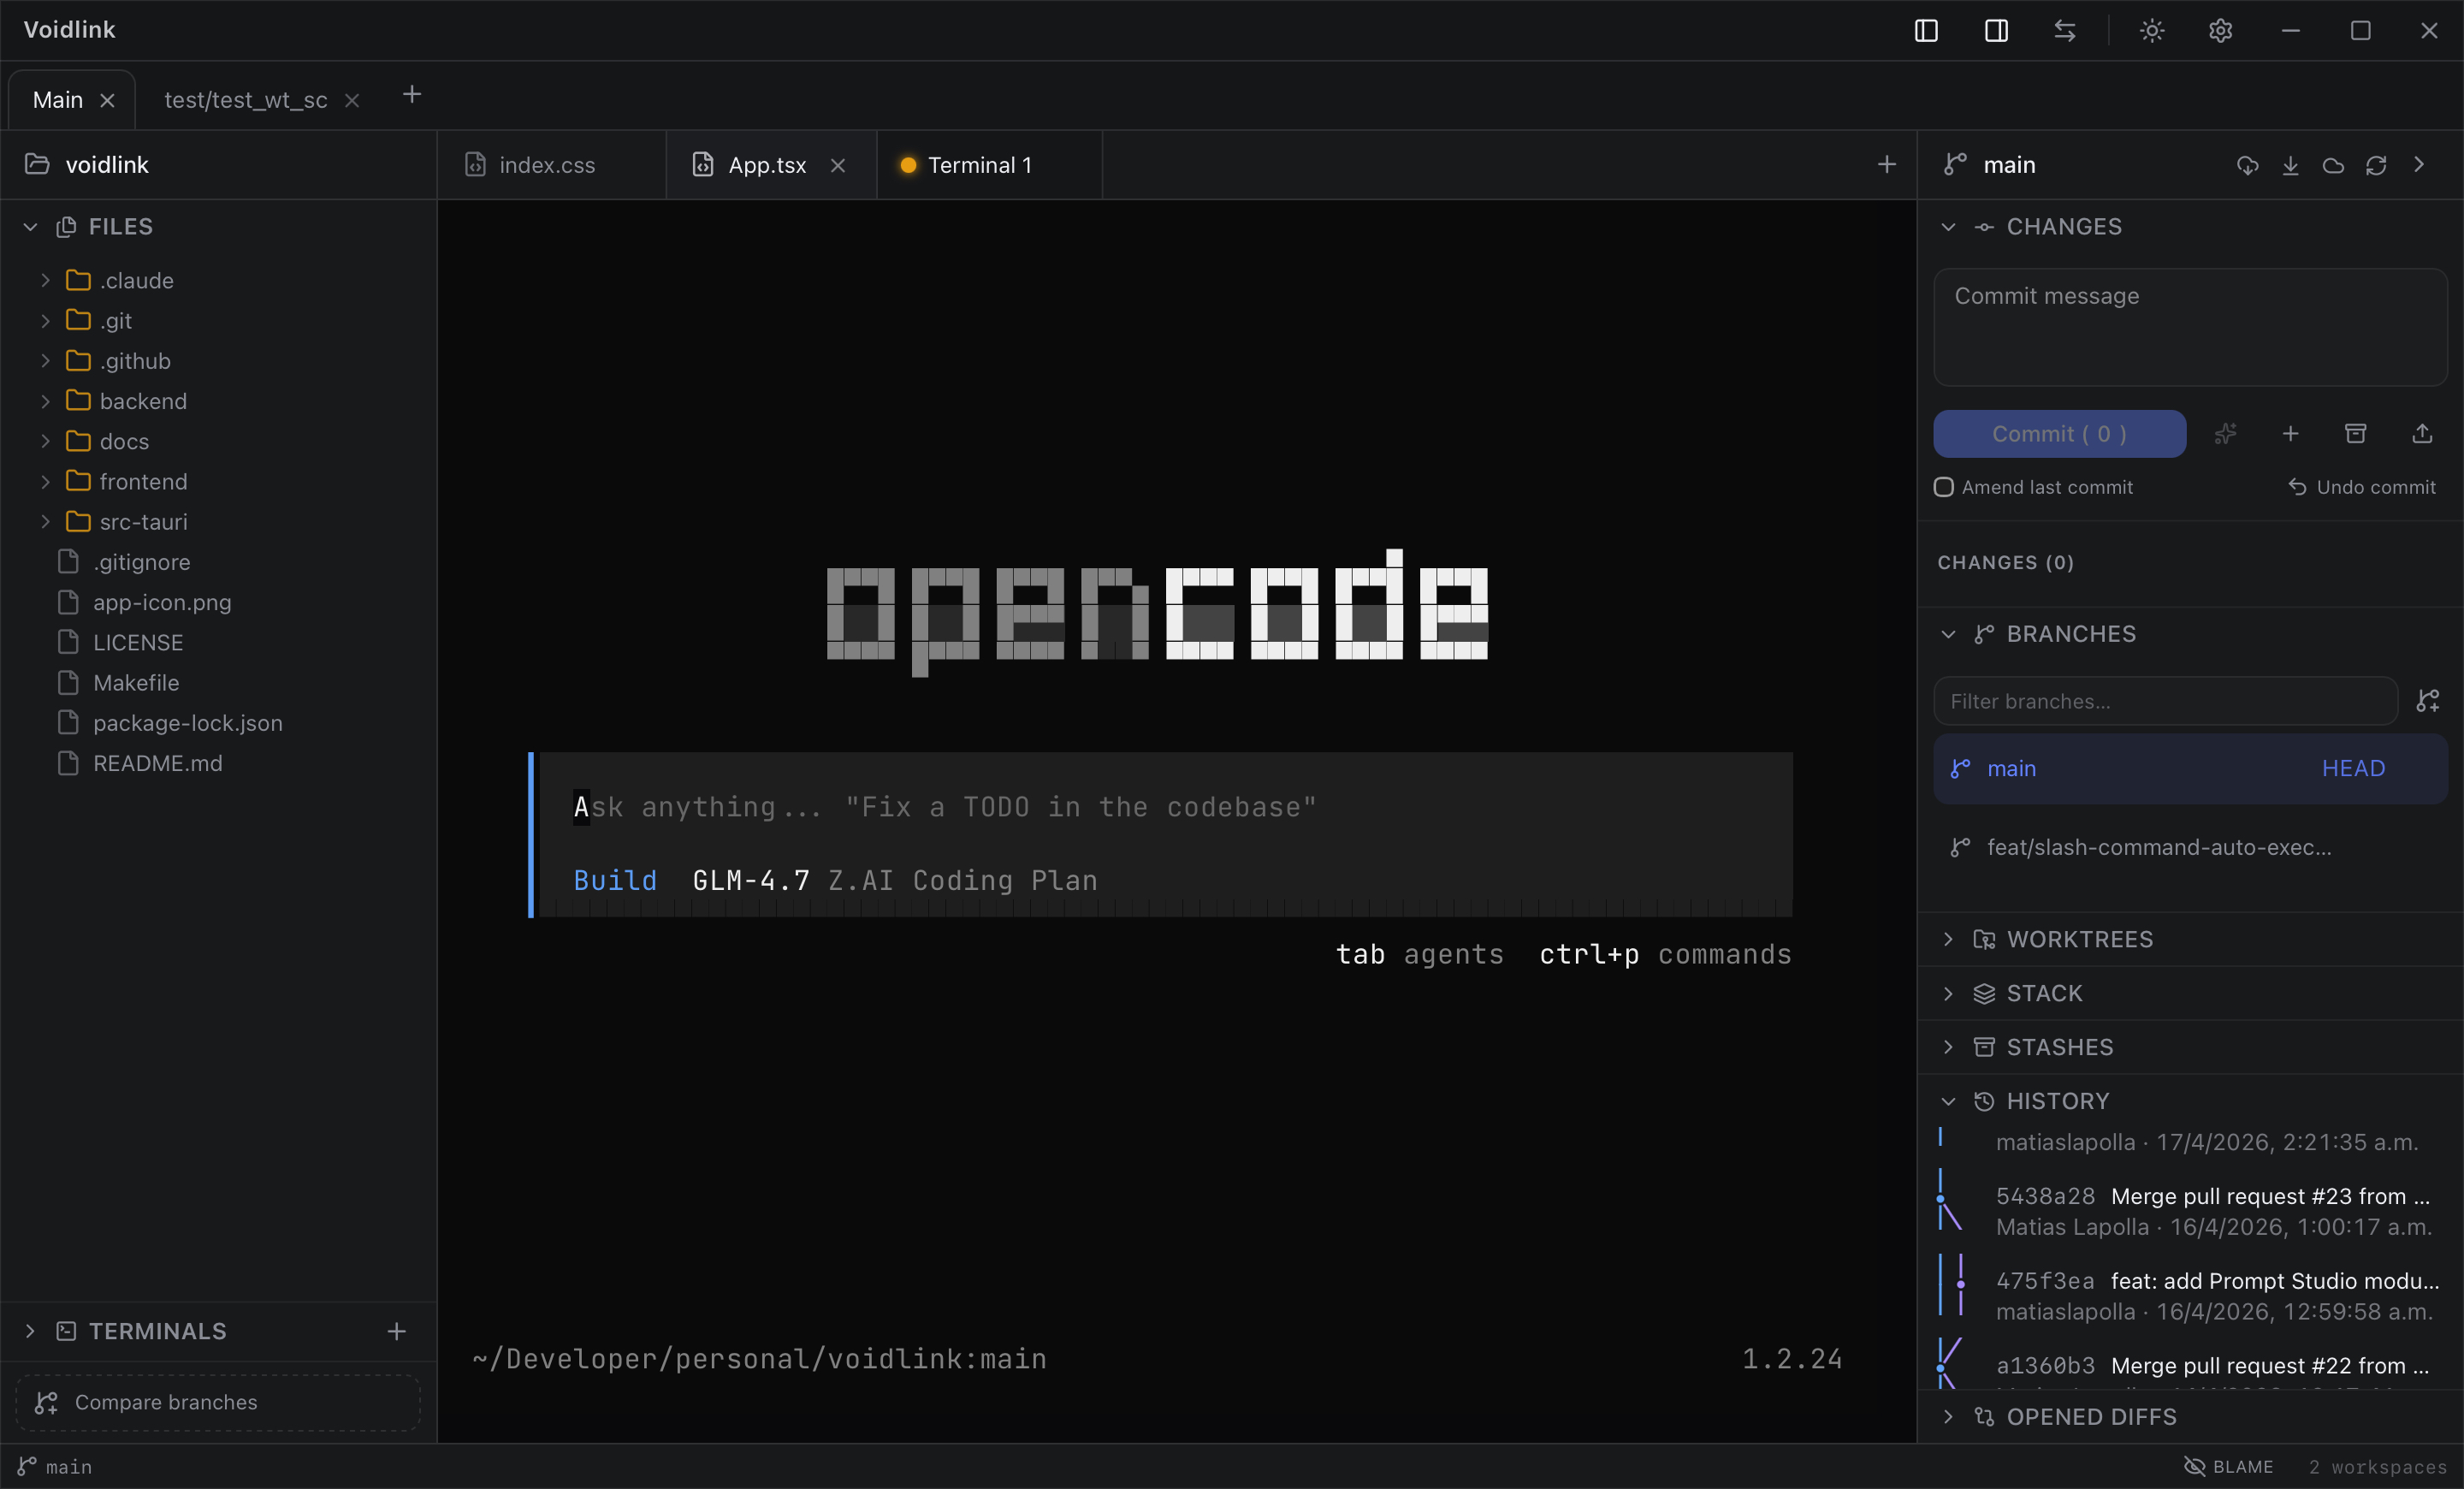Switch to test/test_wt_sc workspace tab

(245, 100)
